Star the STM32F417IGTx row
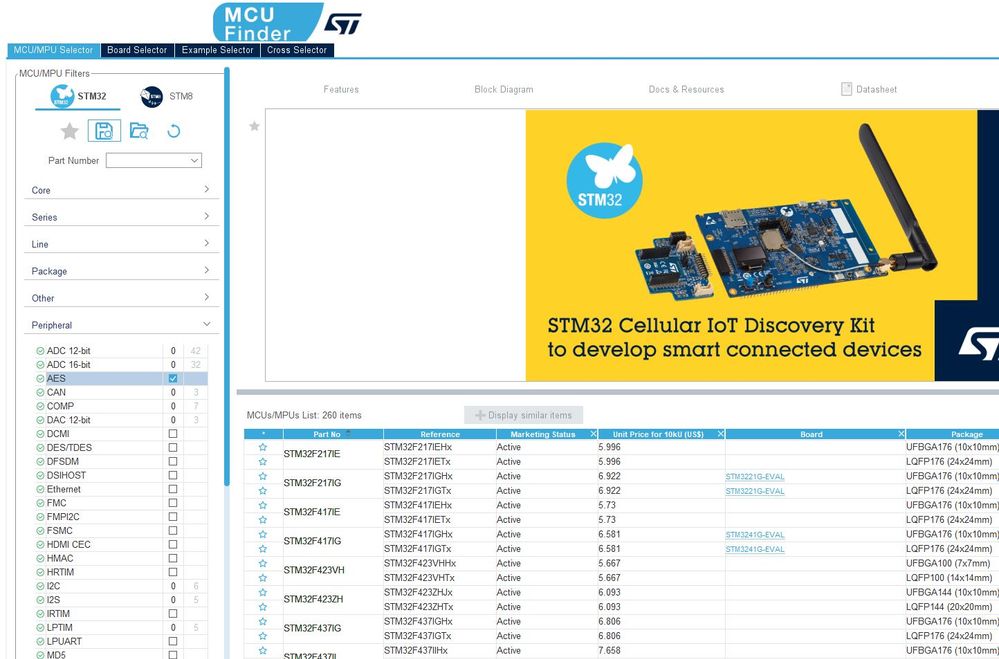 (x=262, y=549)
